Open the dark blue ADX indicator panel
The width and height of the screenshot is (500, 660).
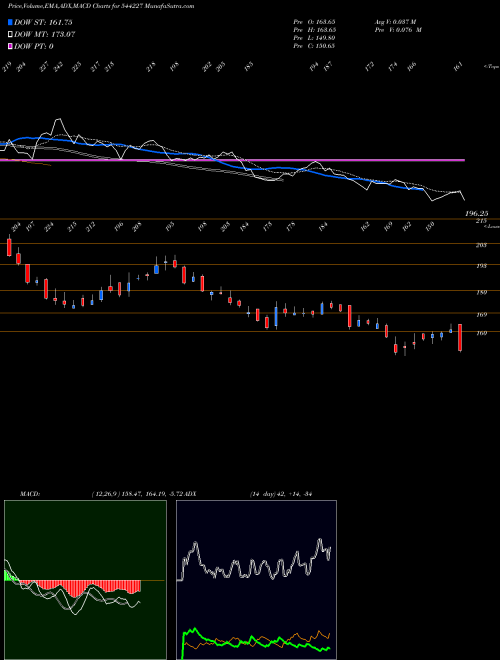pyautogui.click(x=256, y=580)
